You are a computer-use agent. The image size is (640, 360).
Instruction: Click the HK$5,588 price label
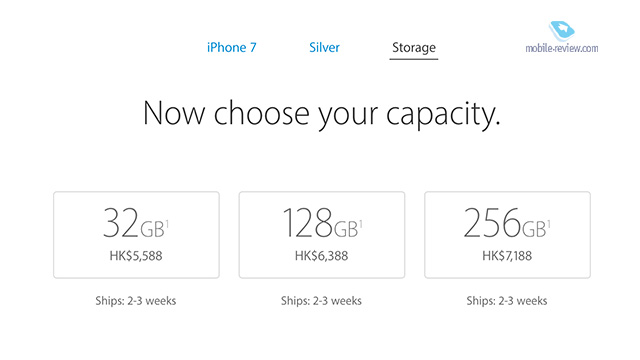point(136,256)
